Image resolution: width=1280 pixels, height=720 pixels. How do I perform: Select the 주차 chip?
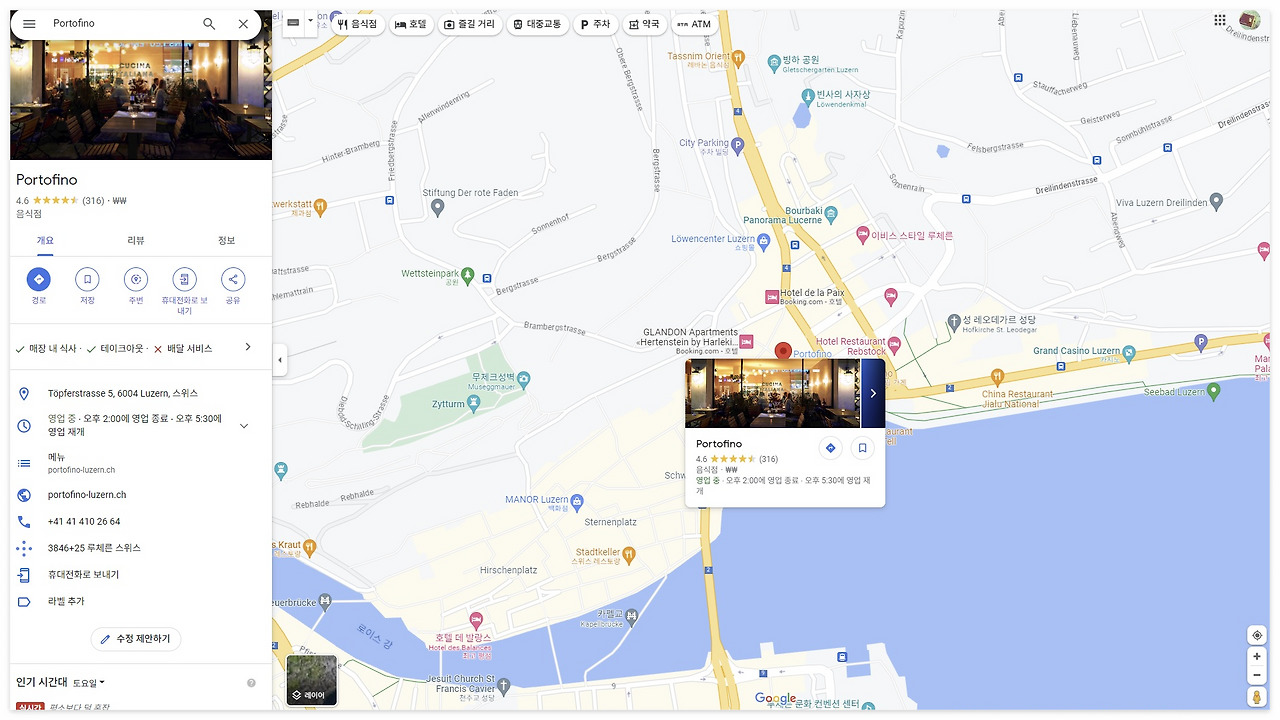pyautogui.click(x=596, y=24)
